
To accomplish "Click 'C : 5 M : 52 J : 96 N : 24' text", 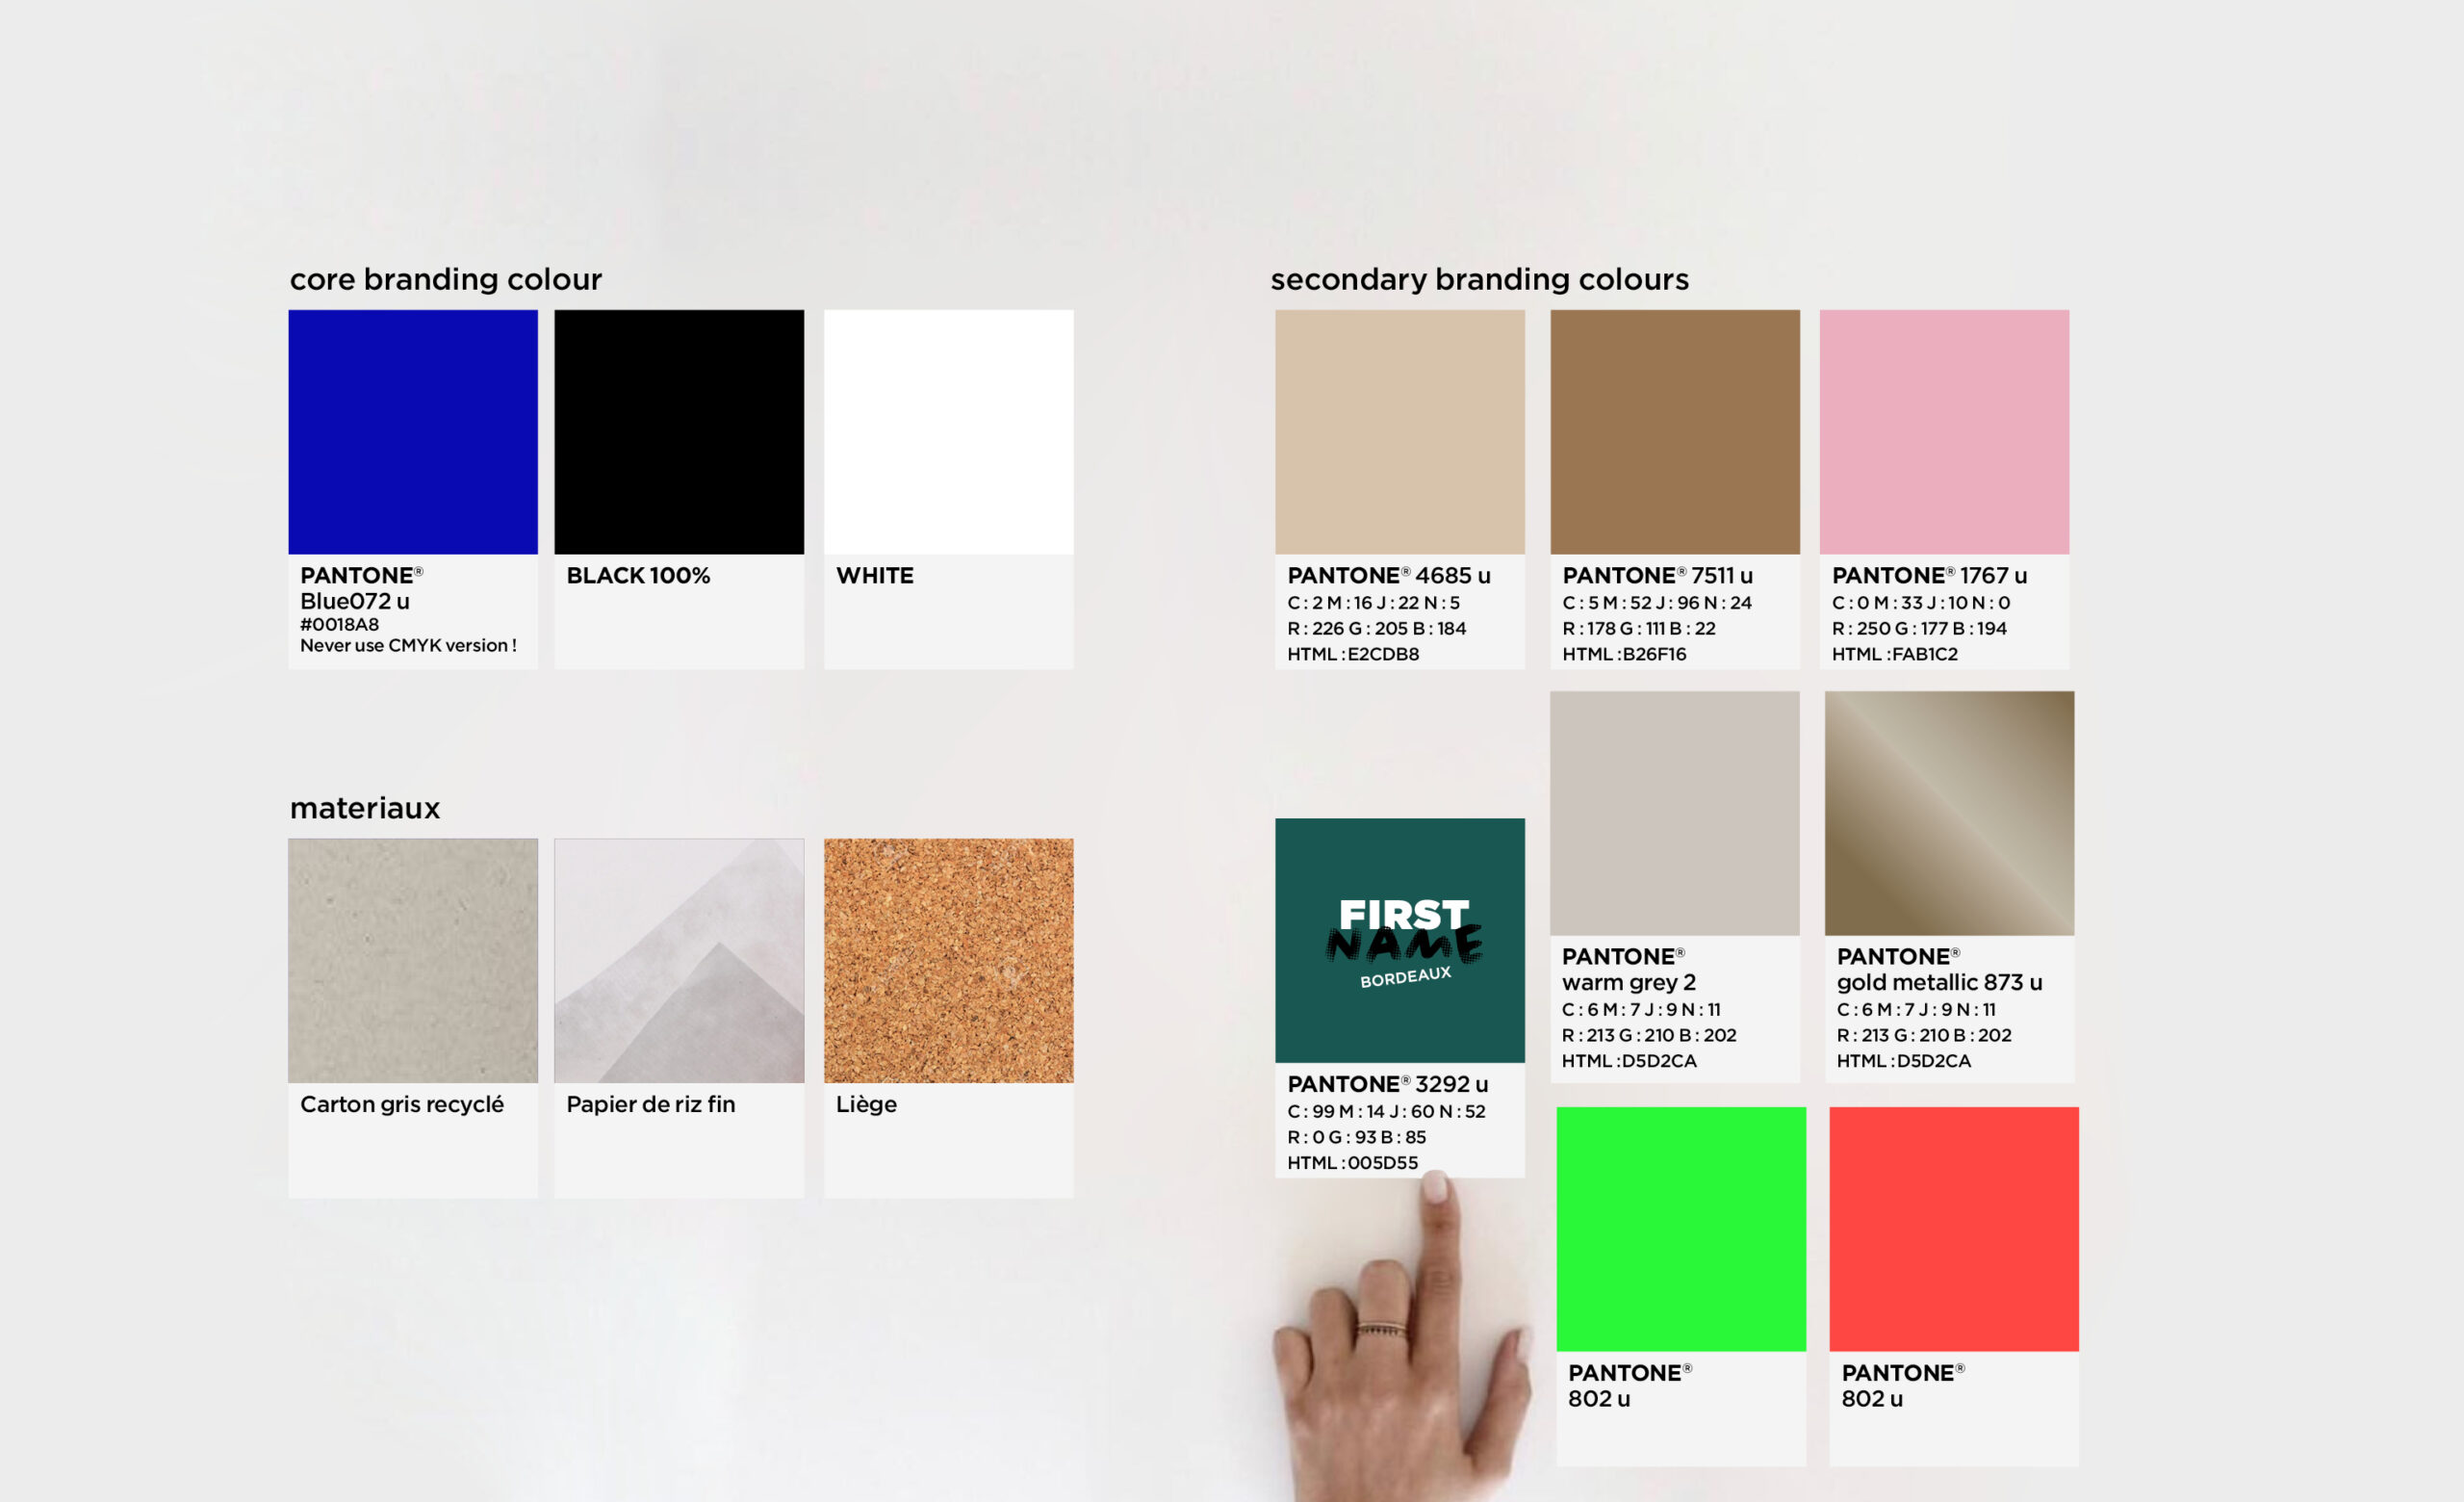I will [x=1657, y=602].
